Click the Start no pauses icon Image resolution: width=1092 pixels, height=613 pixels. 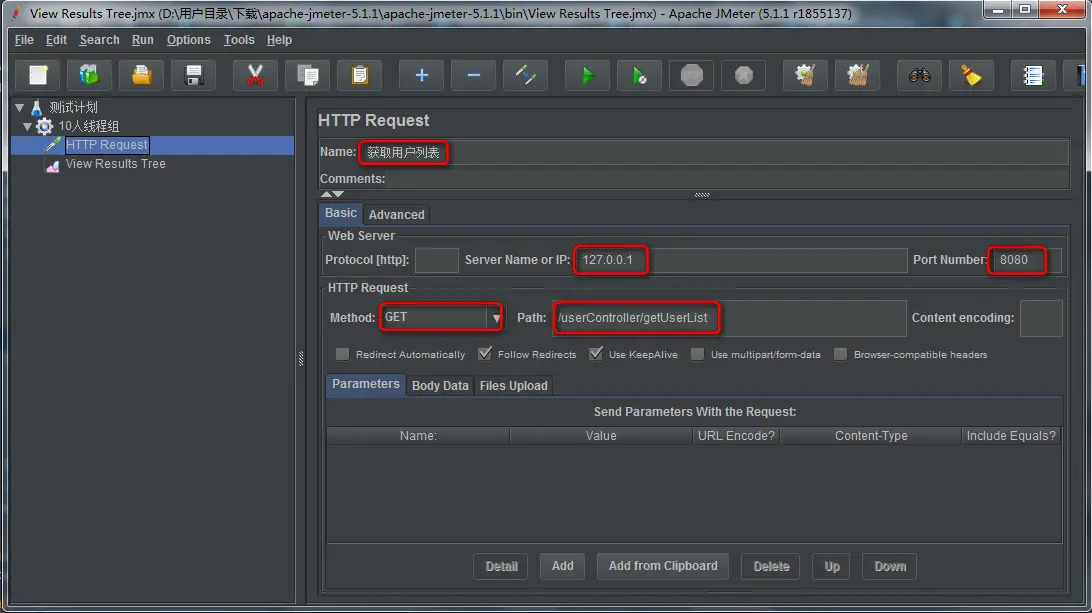(x=639, y=75)
